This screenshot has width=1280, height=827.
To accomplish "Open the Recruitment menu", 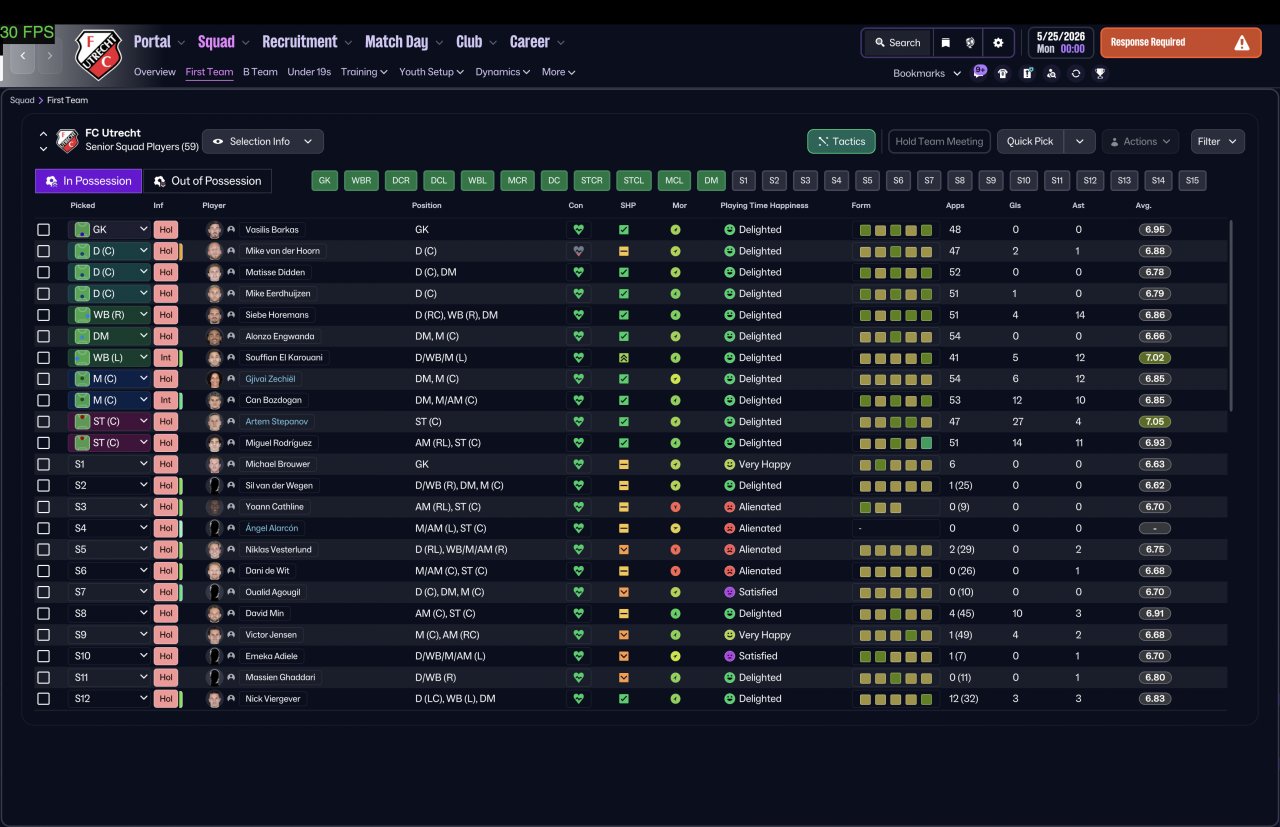I will [x=307, y=42].
